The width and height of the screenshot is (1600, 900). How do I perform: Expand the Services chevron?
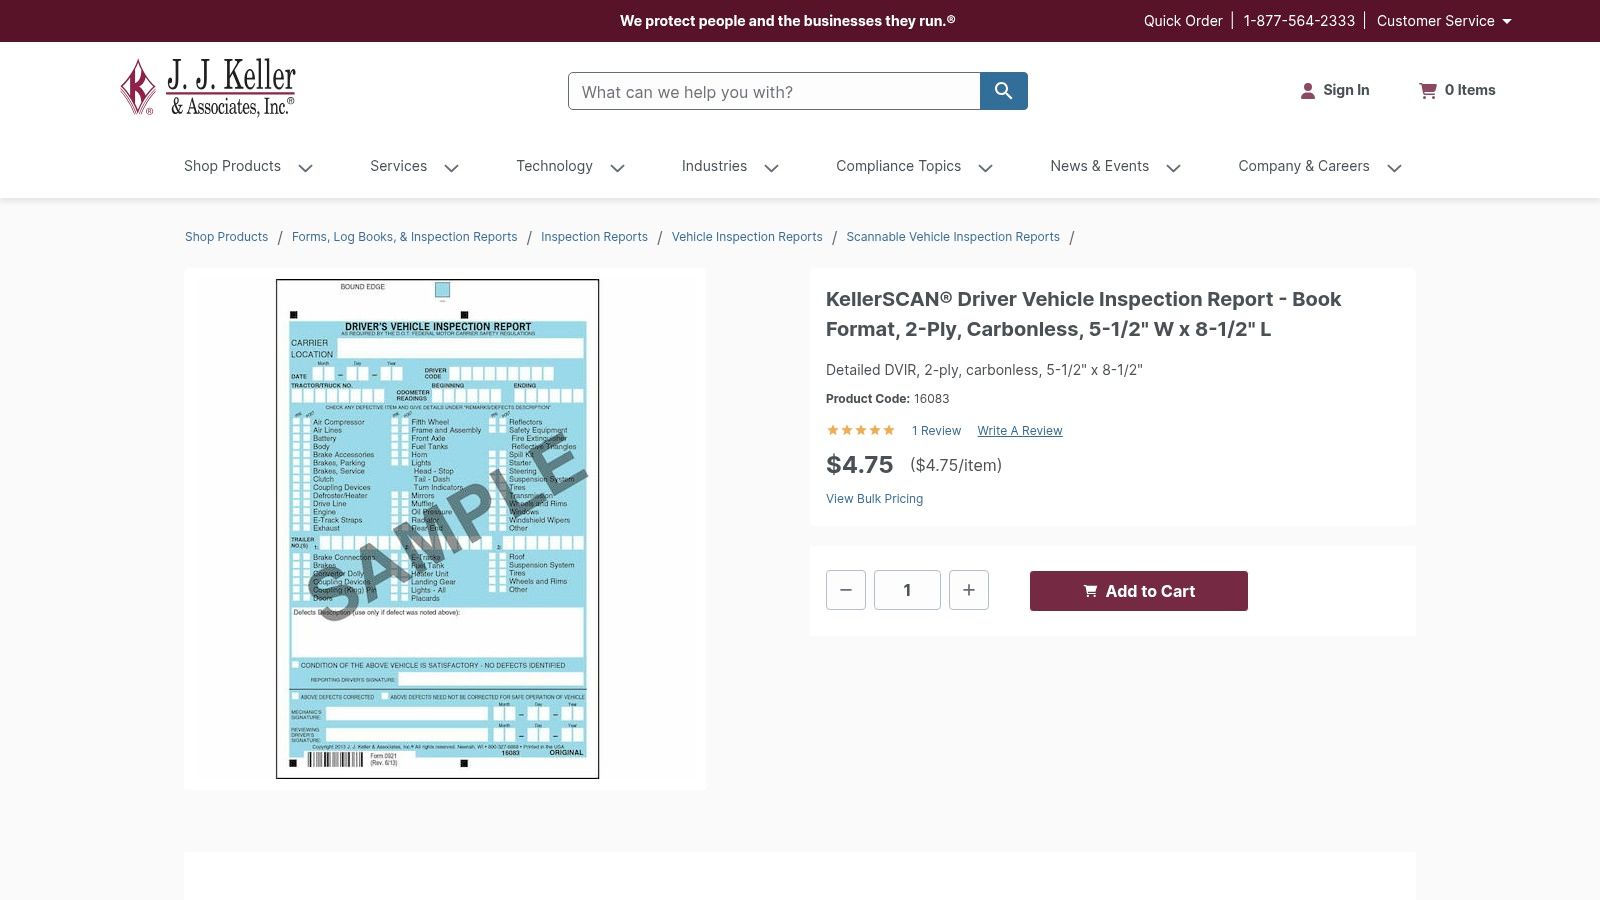tap(452, 168)
